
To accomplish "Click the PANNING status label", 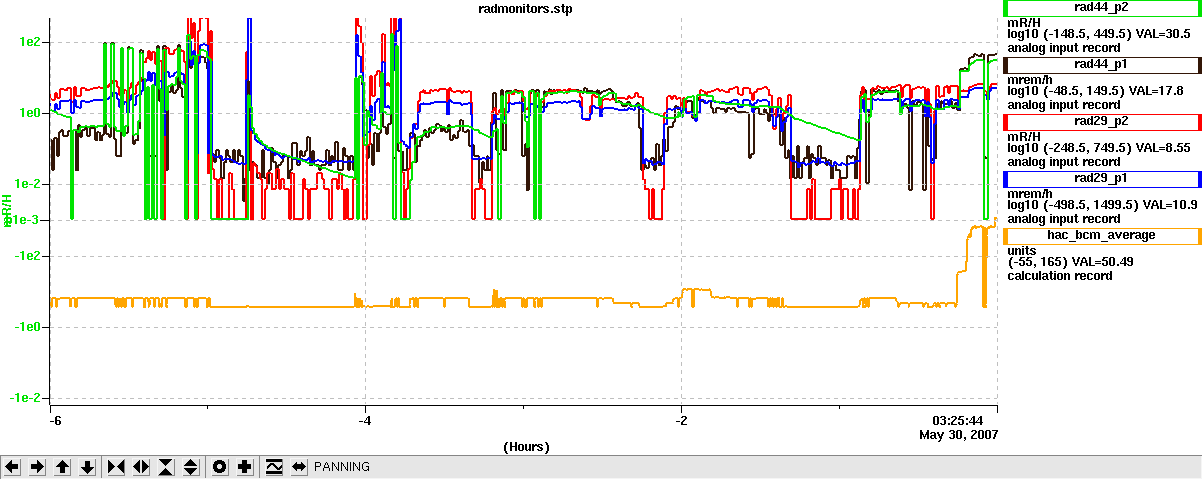I will [x=342, y=467].
